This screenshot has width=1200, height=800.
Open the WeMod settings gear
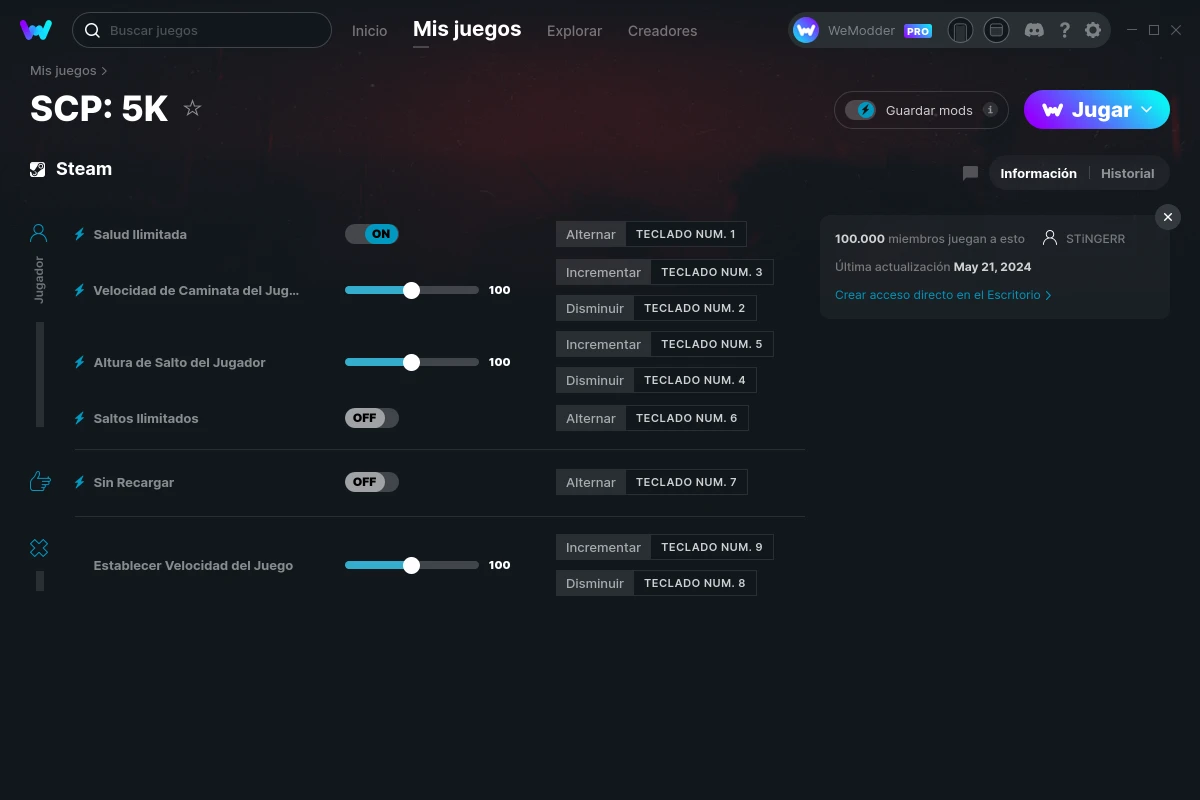pos(1093,30)
